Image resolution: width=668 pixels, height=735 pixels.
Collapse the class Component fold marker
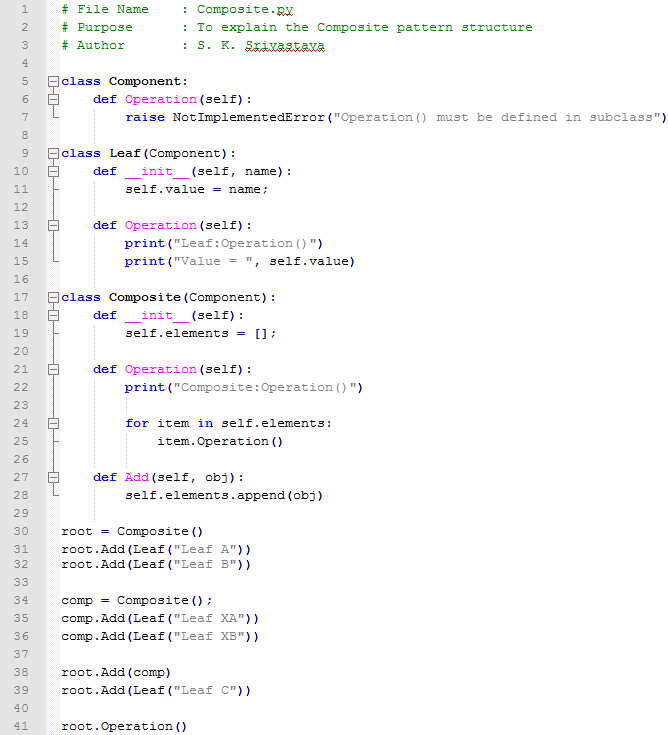point(53,82)
